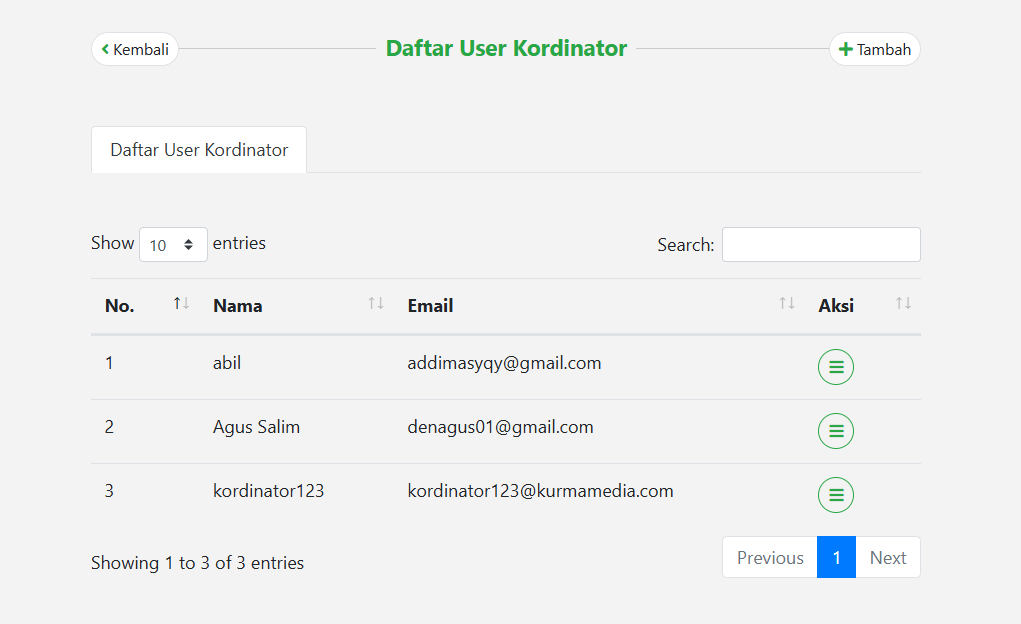The height and width of the screenshot is (624, 1021).
Task: Go to the Previous page
Action: coord(769,558)
